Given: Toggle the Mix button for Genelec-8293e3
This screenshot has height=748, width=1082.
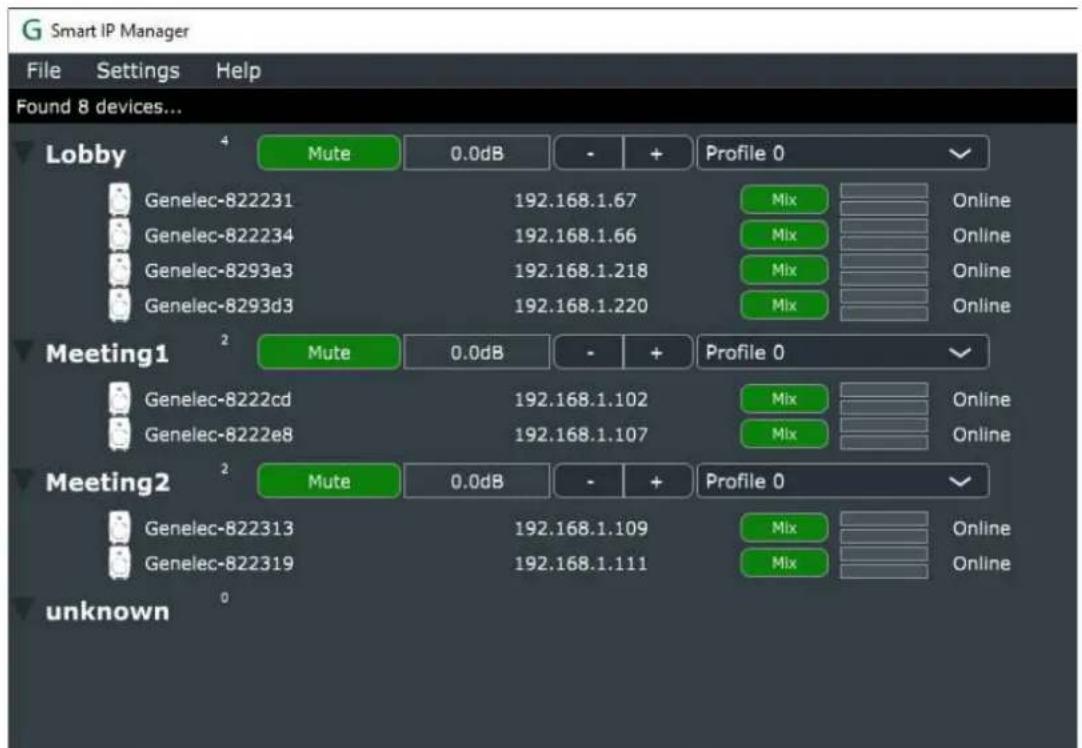Looking at the screenshot, I should tap(785, 270).
